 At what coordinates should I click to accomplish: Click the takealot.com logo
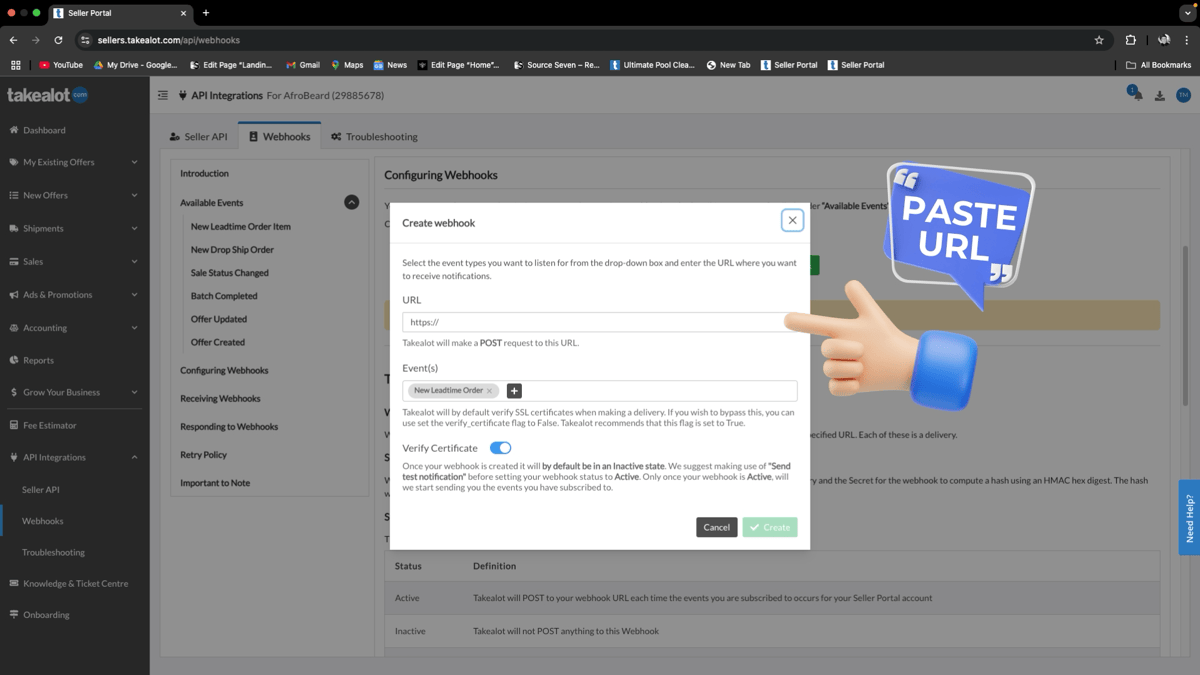tap(47, 95)
